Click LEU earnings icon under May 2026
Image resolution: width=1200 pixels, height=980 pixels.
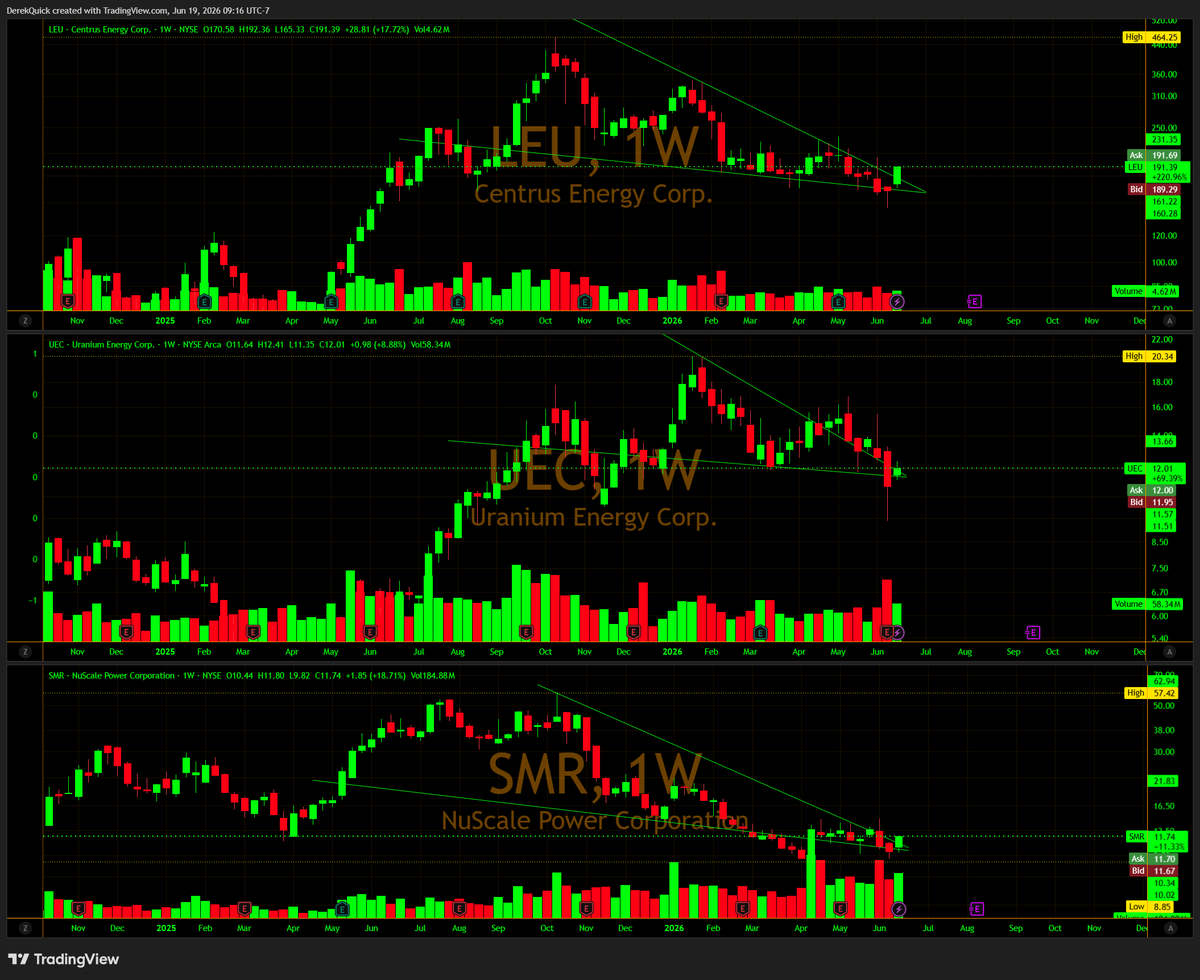838,300
